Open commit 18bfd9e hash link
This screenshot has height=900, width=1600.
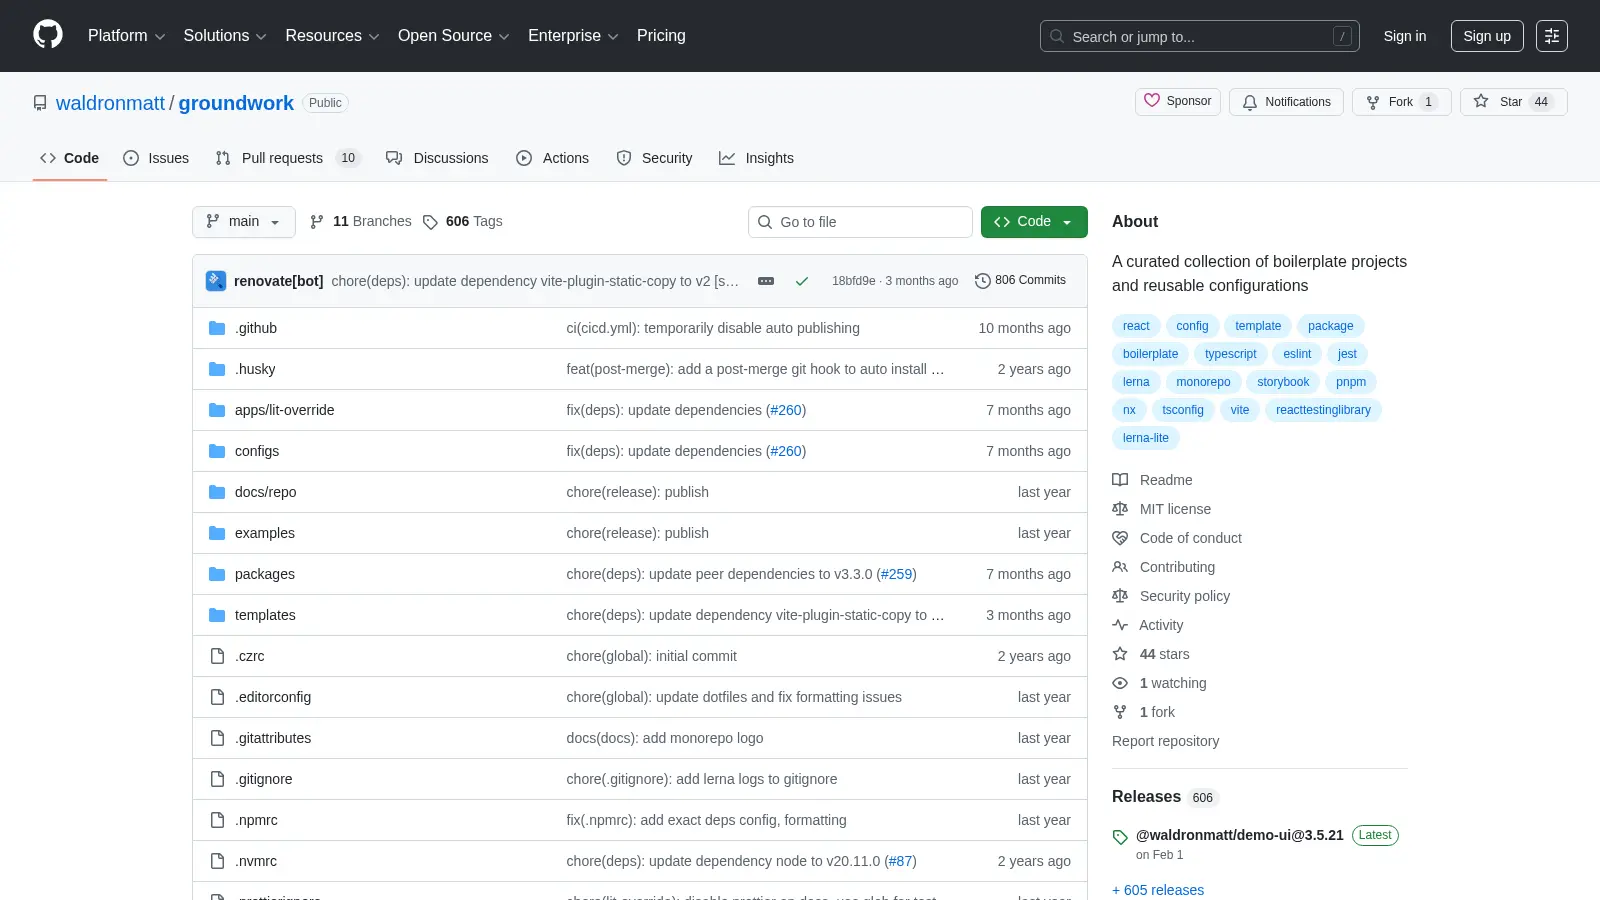(x=853, y=281)
